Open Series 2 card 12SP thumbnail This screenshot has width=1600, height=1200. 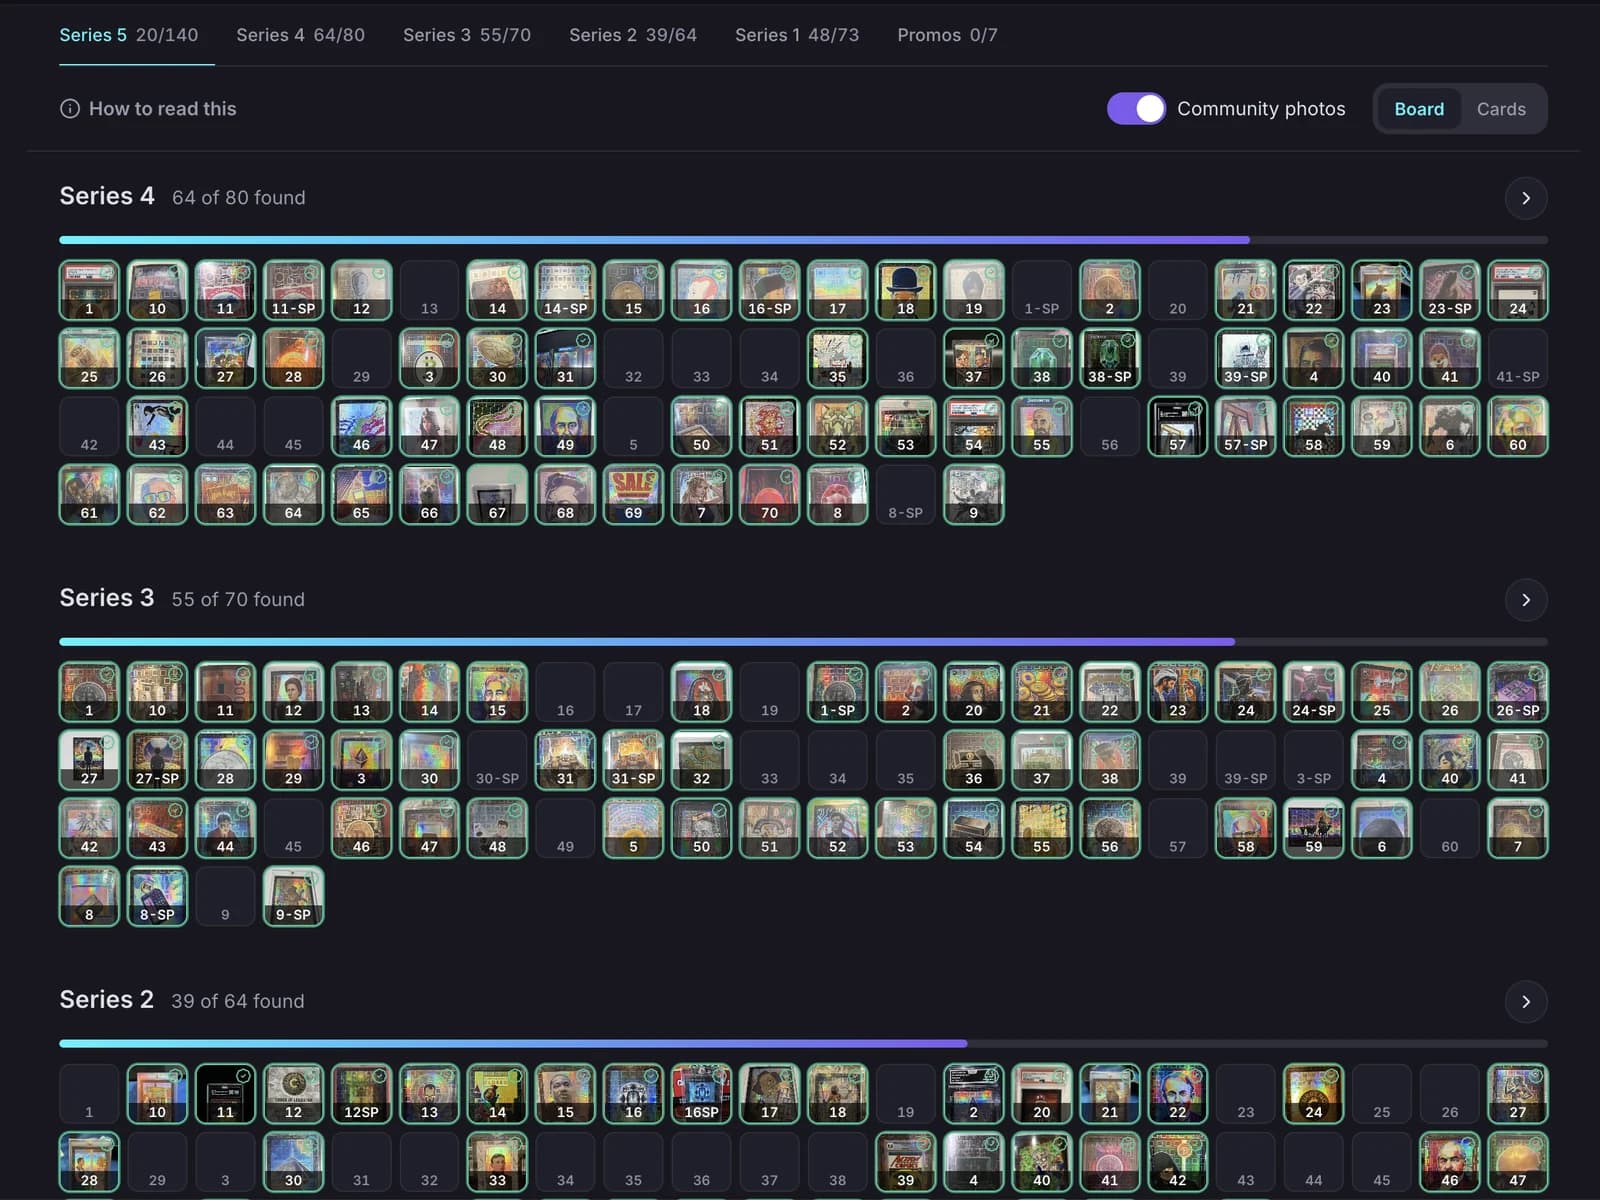point(362,1094)
